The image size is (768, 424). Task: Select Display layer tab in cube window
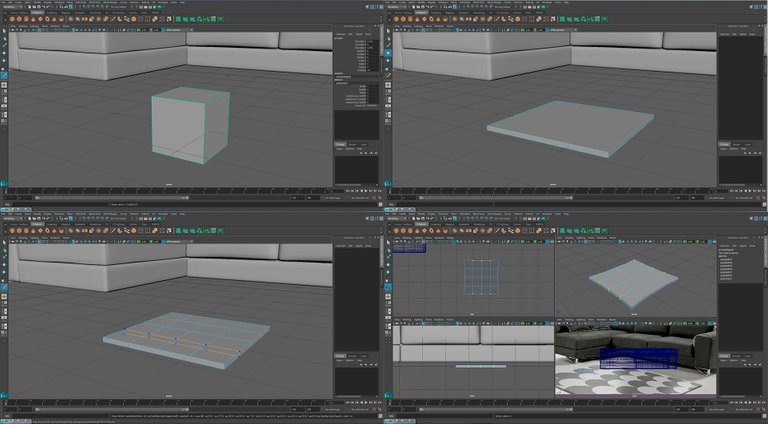tap(340, 144)
